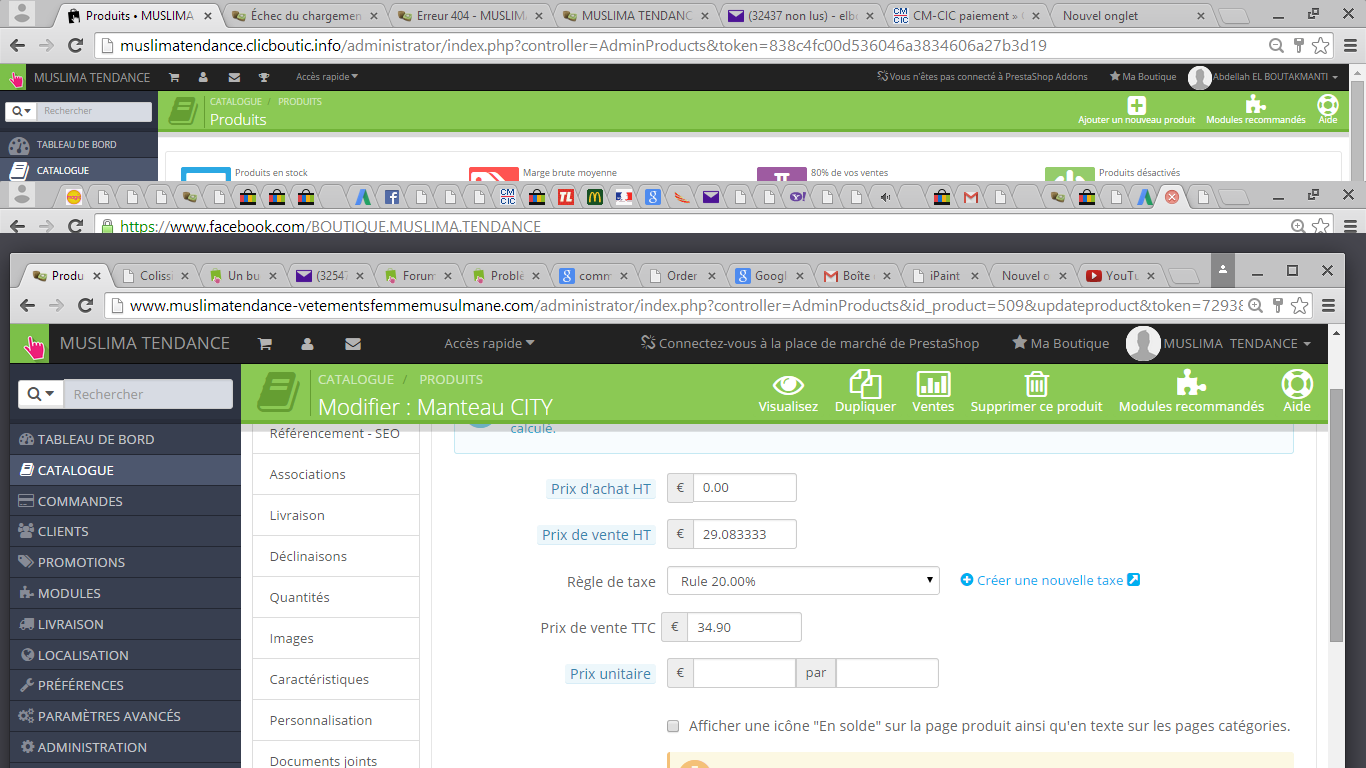The image size is (1366, 768).
Task: Click the Aide icon in back PrestaShop window
Action: tap(1328, 105)
